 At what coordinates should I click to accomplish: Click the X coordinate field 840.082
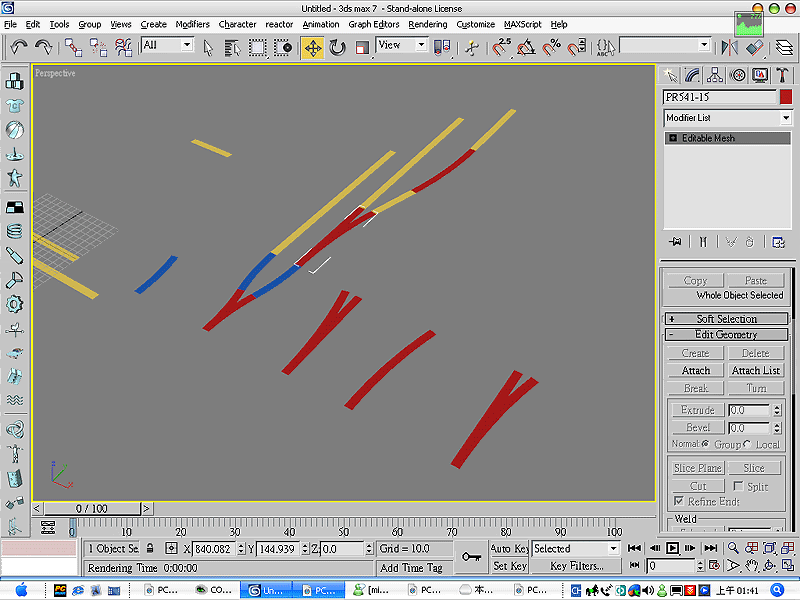coord(214,549)
